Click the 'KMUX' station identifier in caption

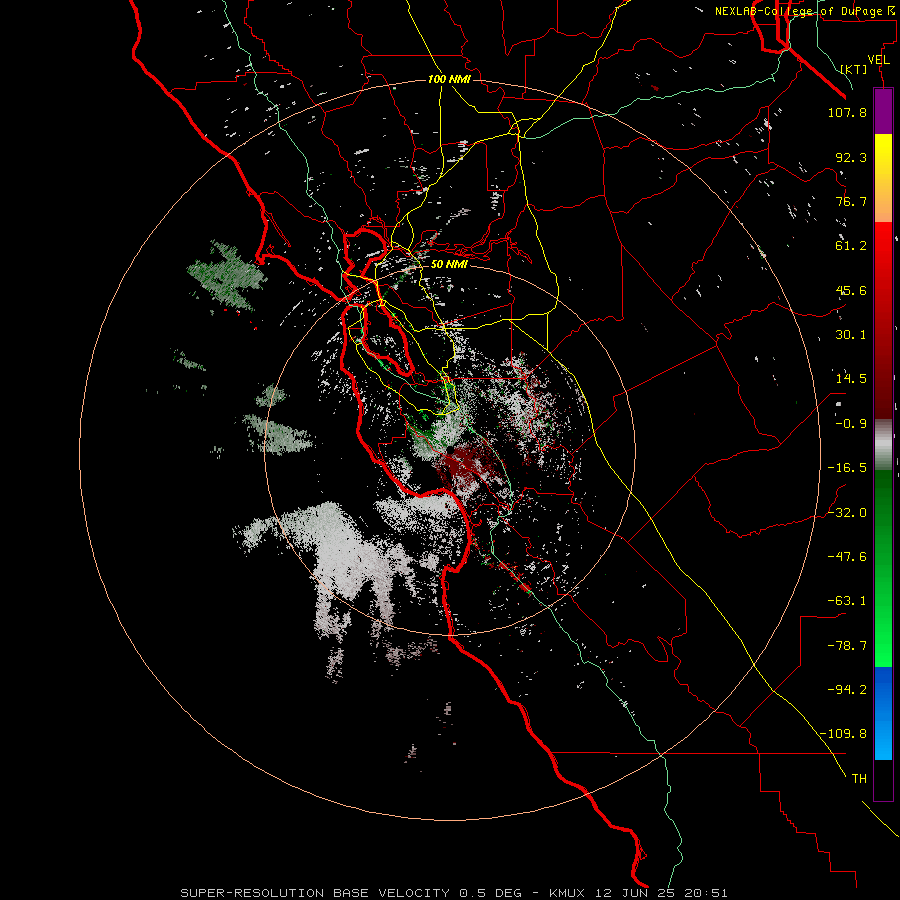tap(567, 893)
